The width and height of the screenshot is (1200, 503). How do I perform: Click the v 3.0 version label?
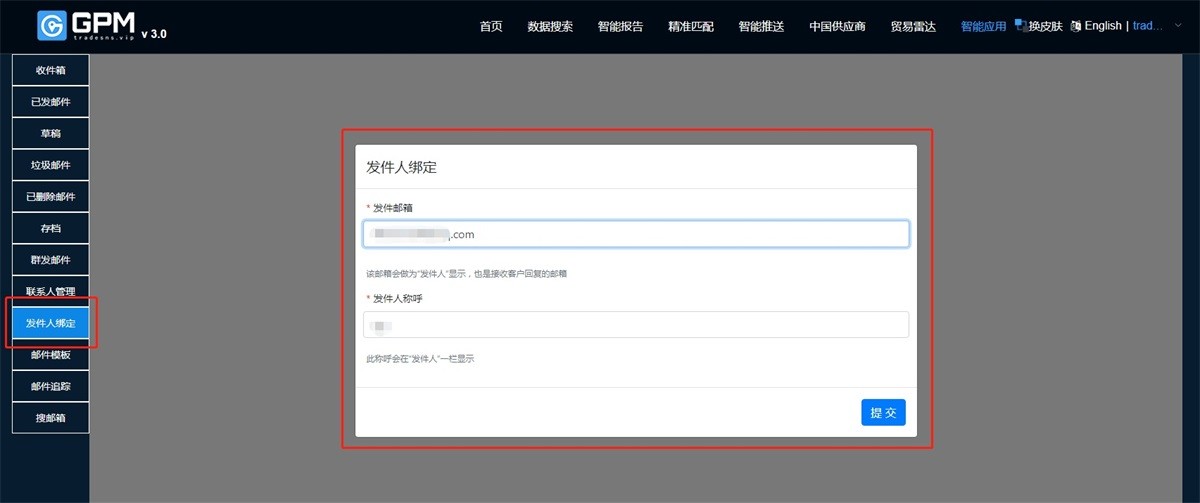coord(154,33)
